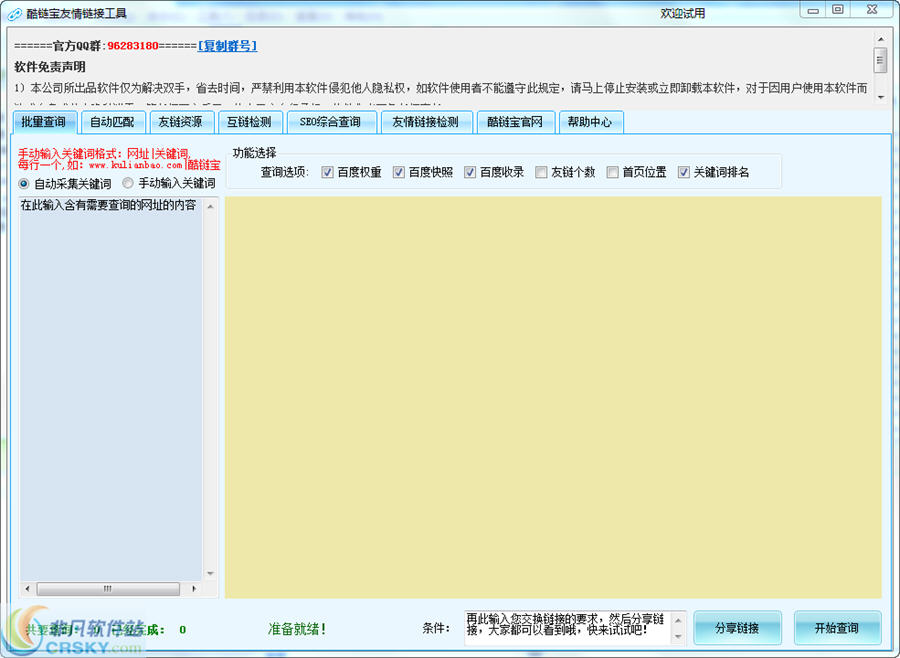Open the 自动匹配 tab
The image size is (900, 658).
tap(112, 122)
